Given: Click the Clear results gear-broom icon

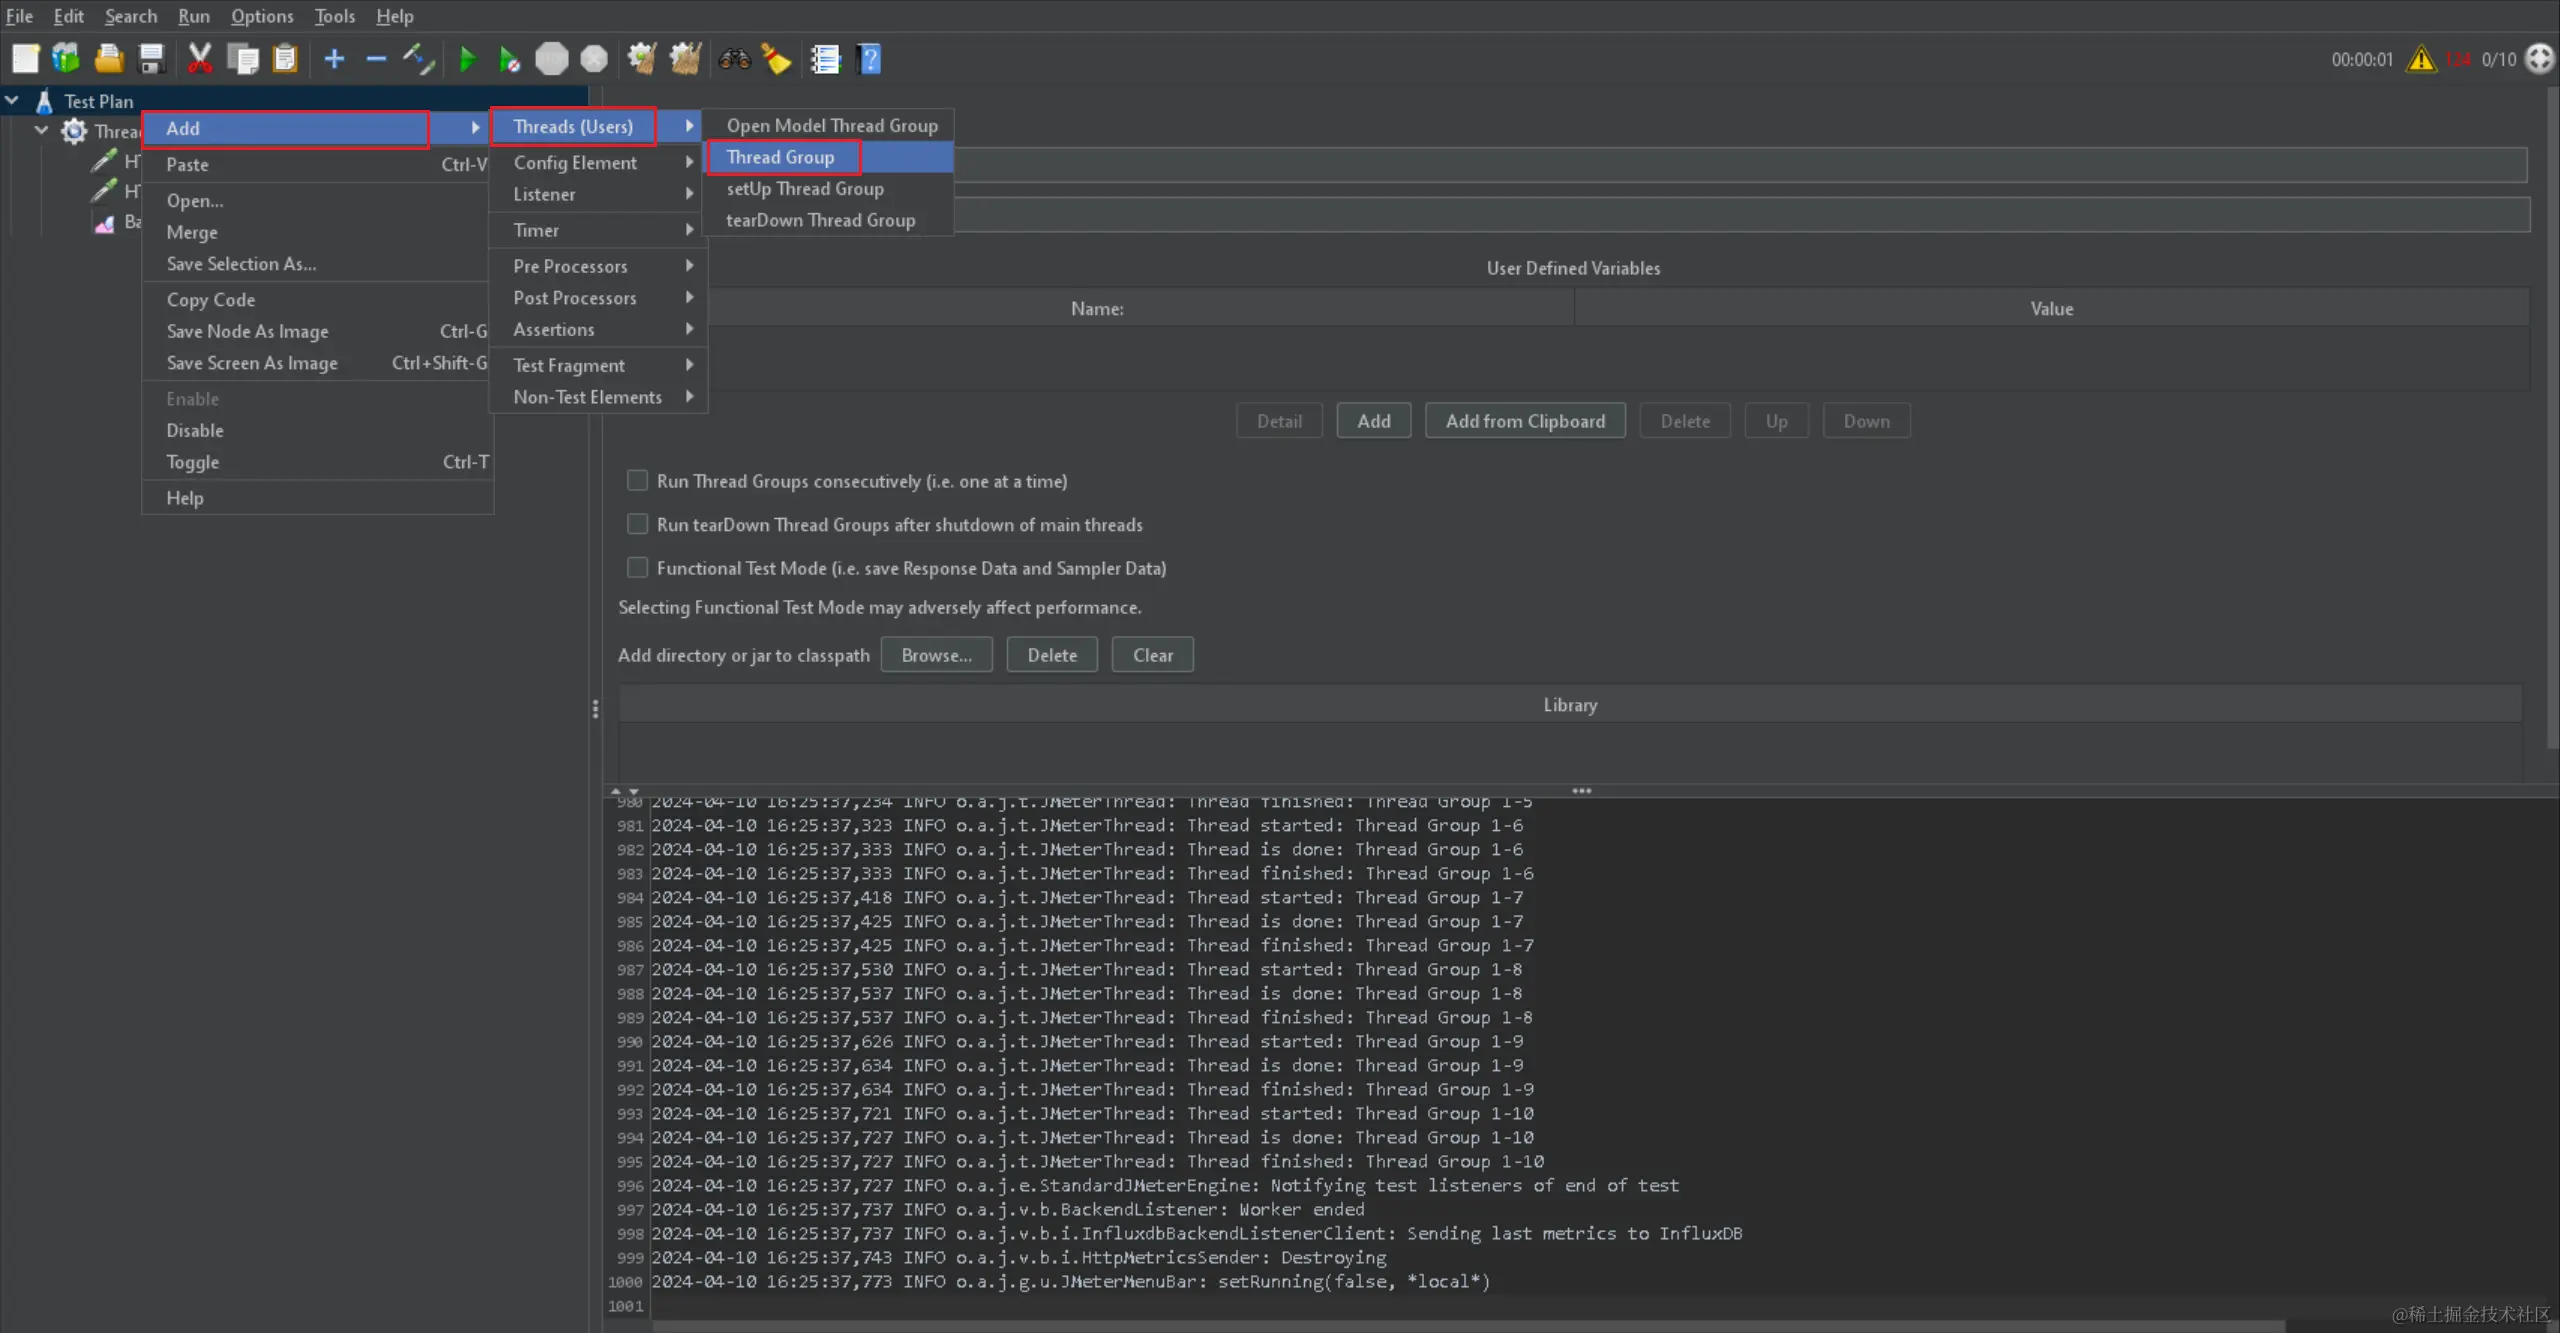Looking at the screenshot, I should pyautogui.click(x=642, y=59).
